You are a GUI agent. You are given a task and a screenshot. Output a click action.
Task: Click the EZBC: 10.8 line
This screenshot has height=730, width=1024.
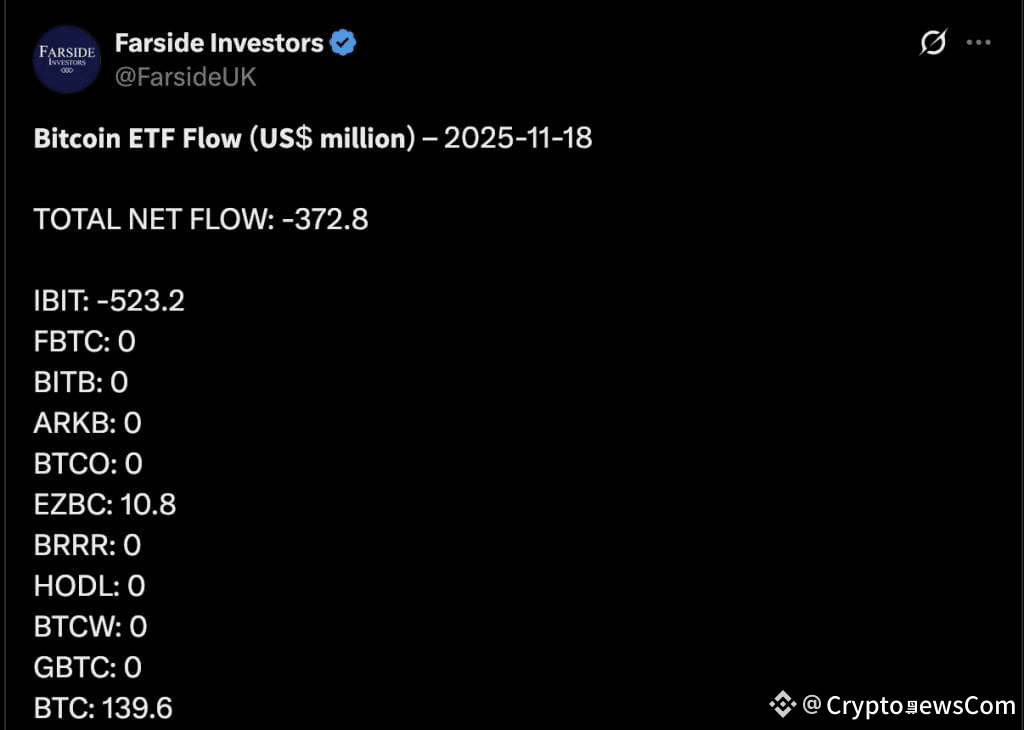[104, 505]
